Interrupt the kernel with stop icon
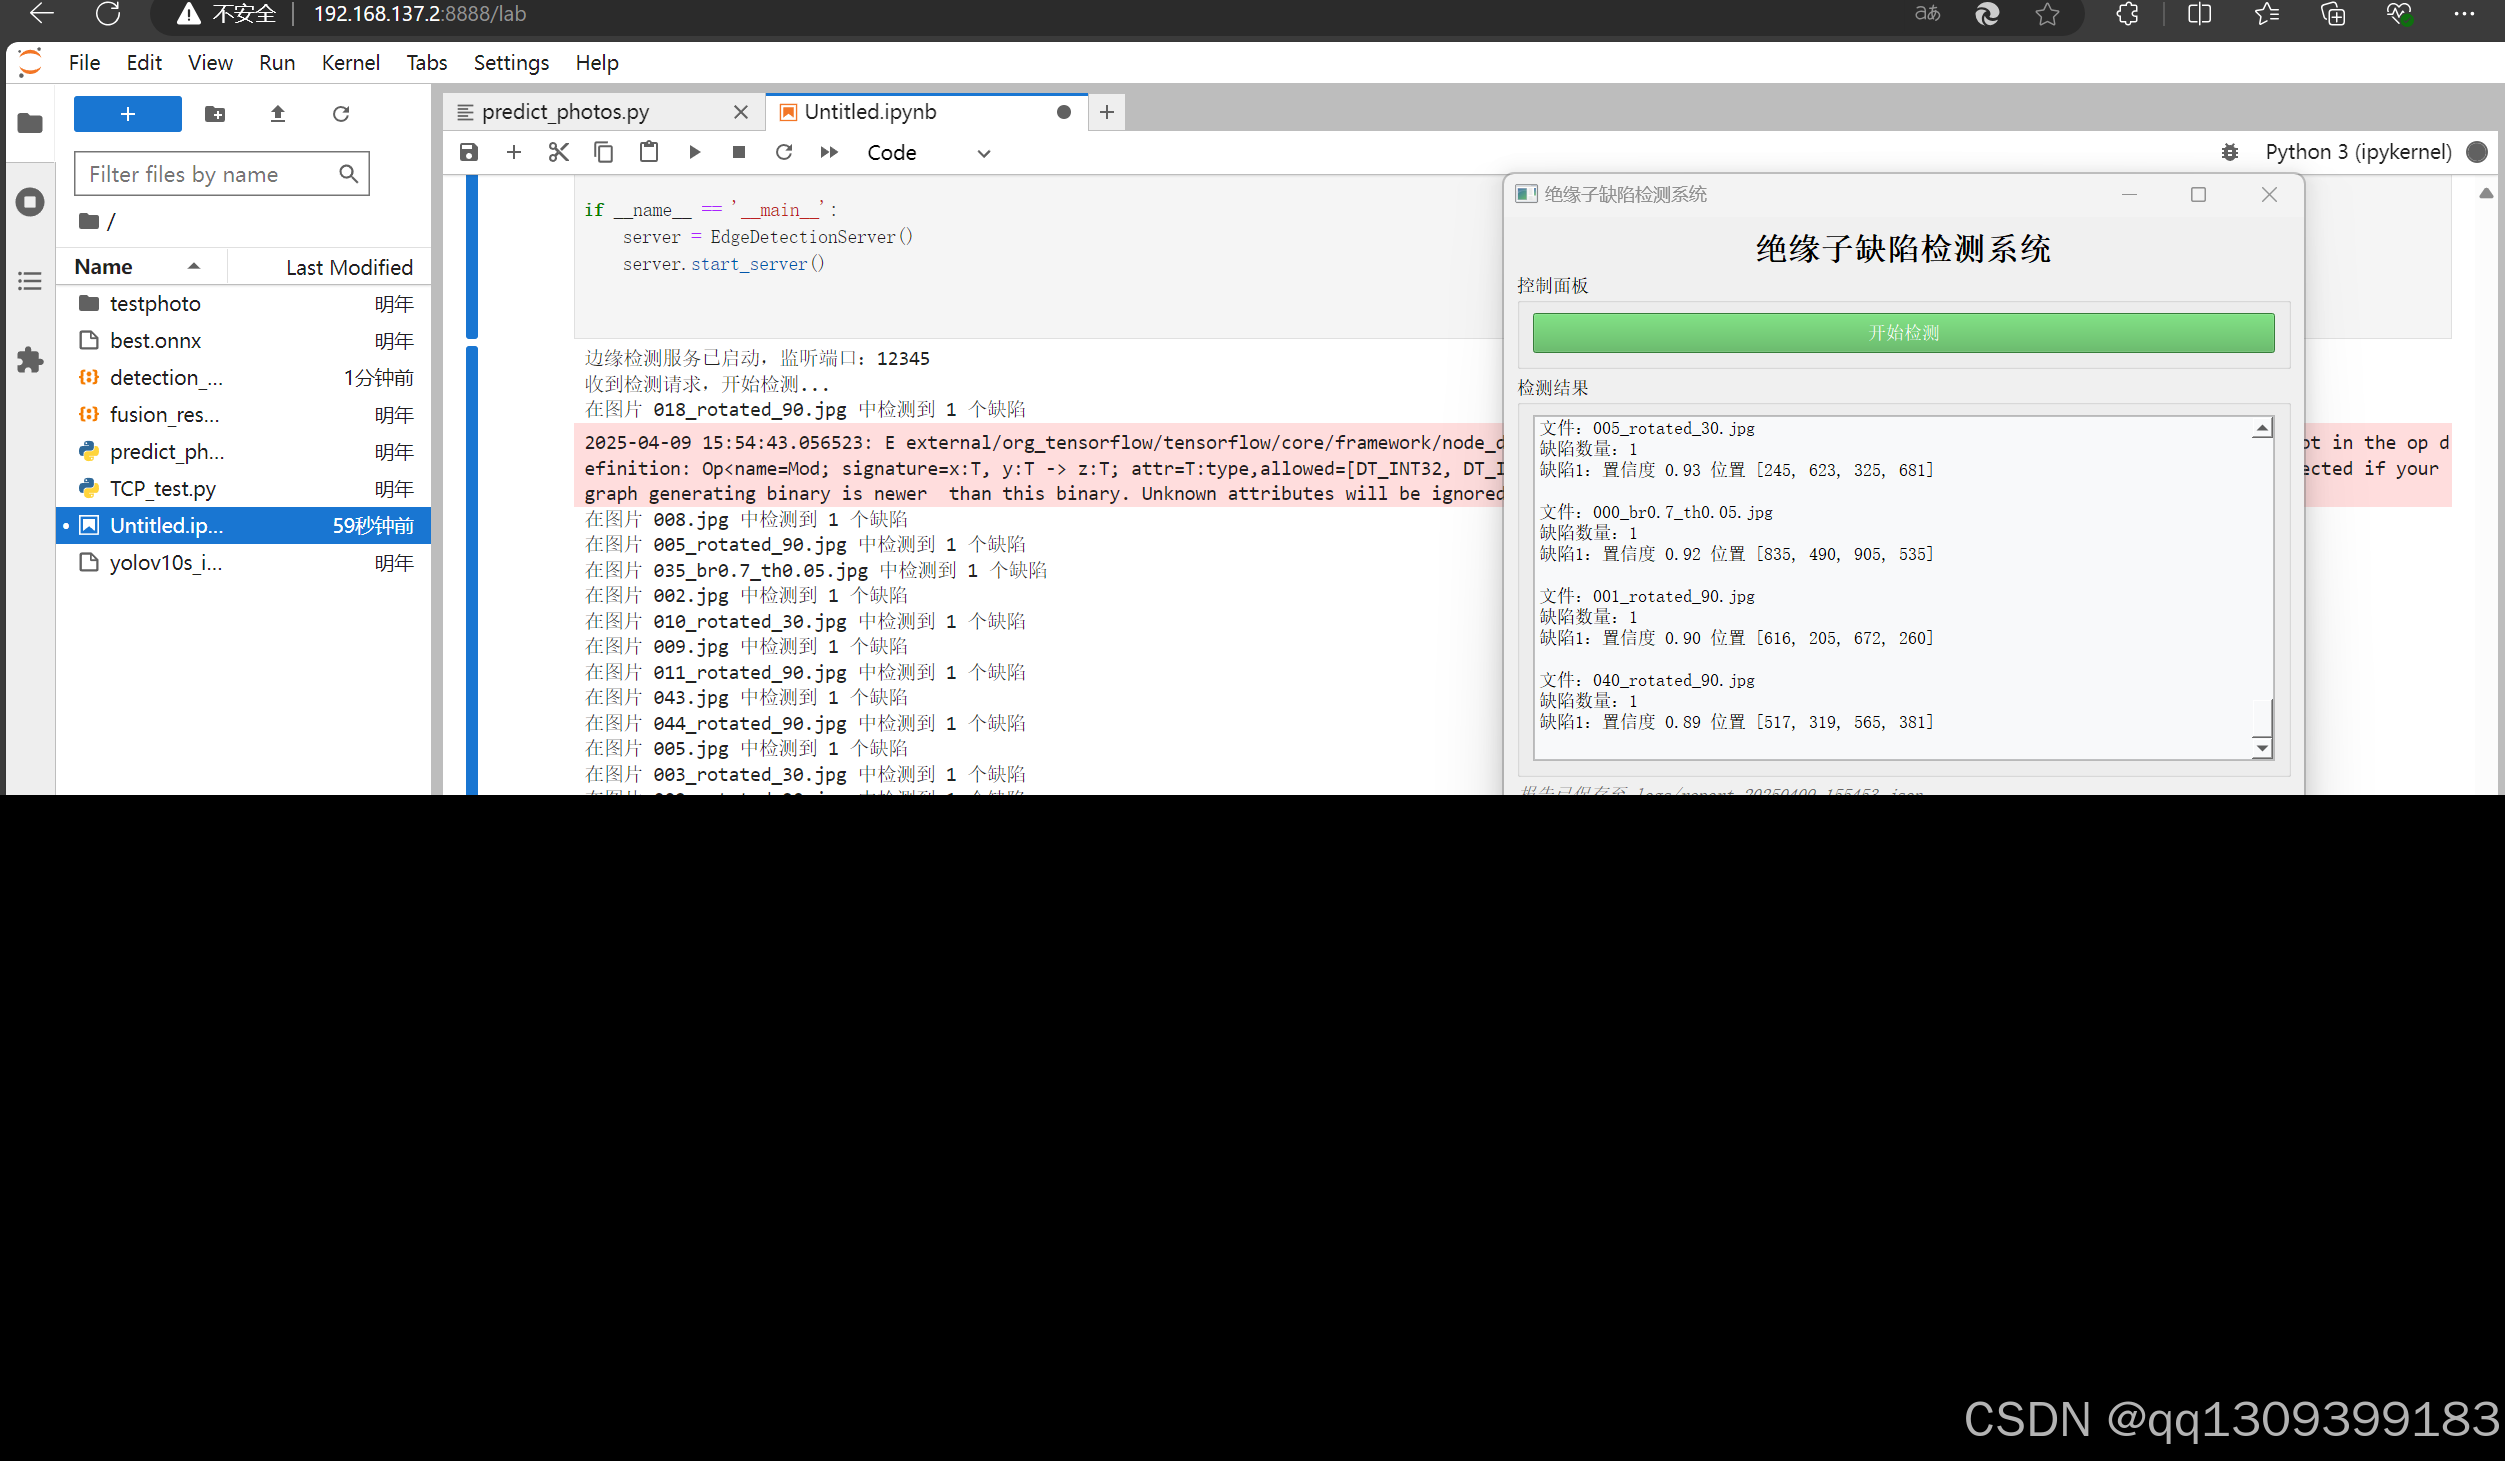The width and height of the screenshot is (2505, 1461). (x=739, y=152)
